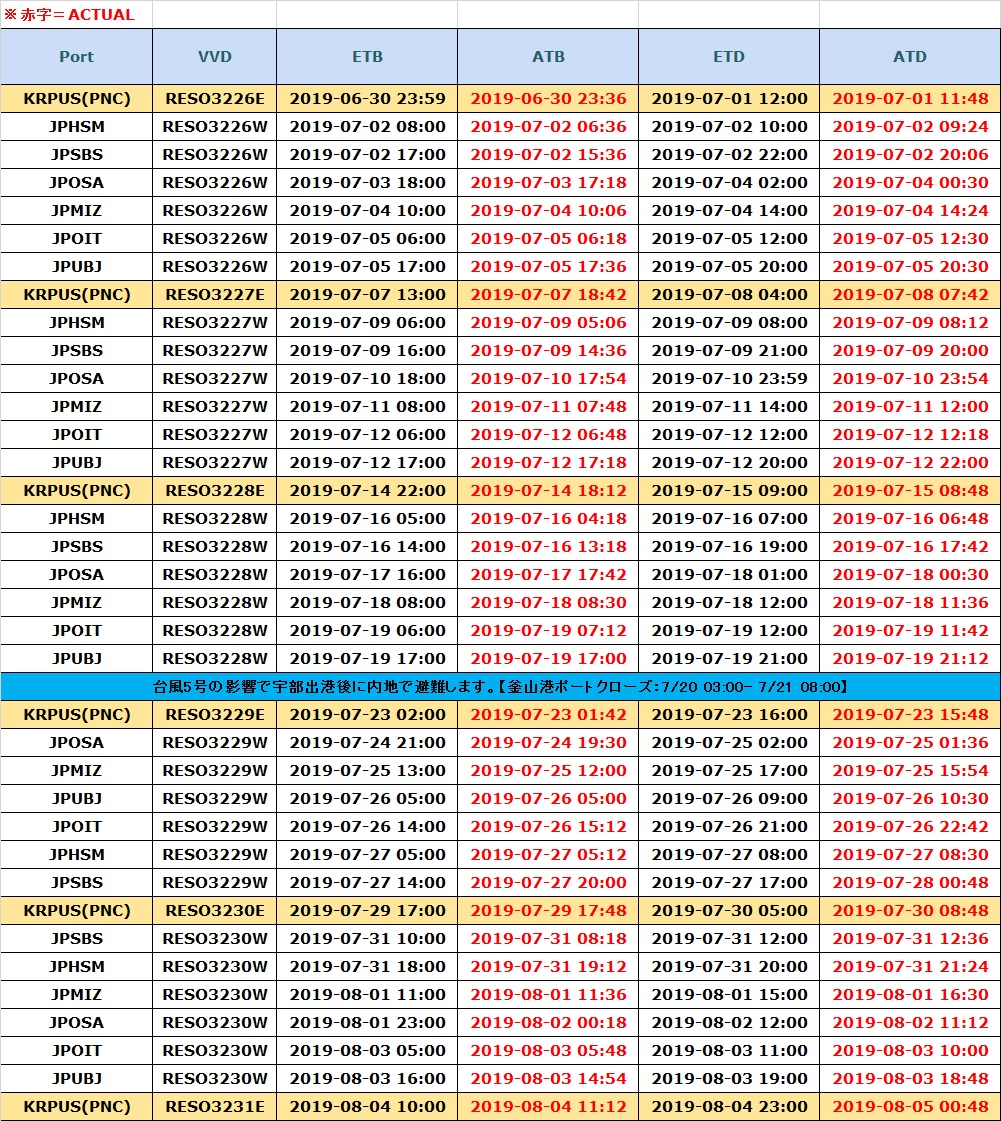This screenshot has width=1001, height=1121.
Task: Select VVD cell RESO3231E
Action: 214,1107
